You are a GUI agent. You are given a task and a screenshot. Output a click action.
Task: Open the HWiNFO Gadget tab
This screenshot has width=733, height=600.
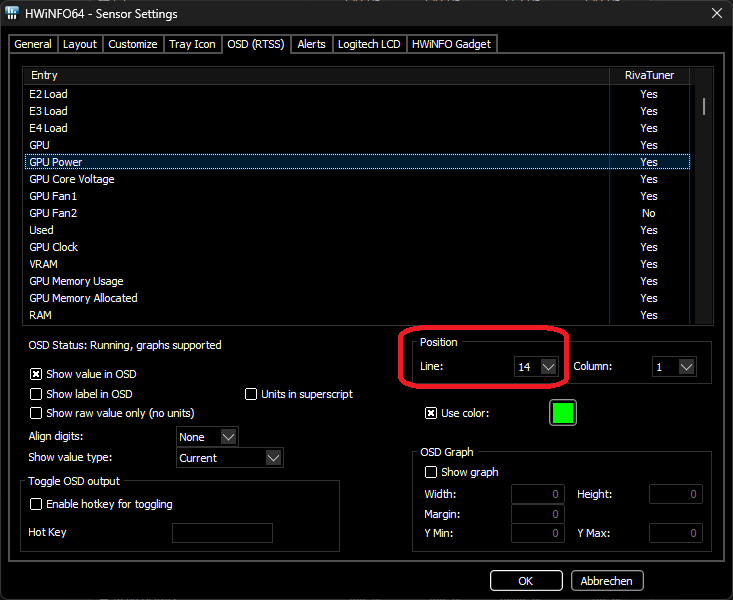click(x=451, y=44)
